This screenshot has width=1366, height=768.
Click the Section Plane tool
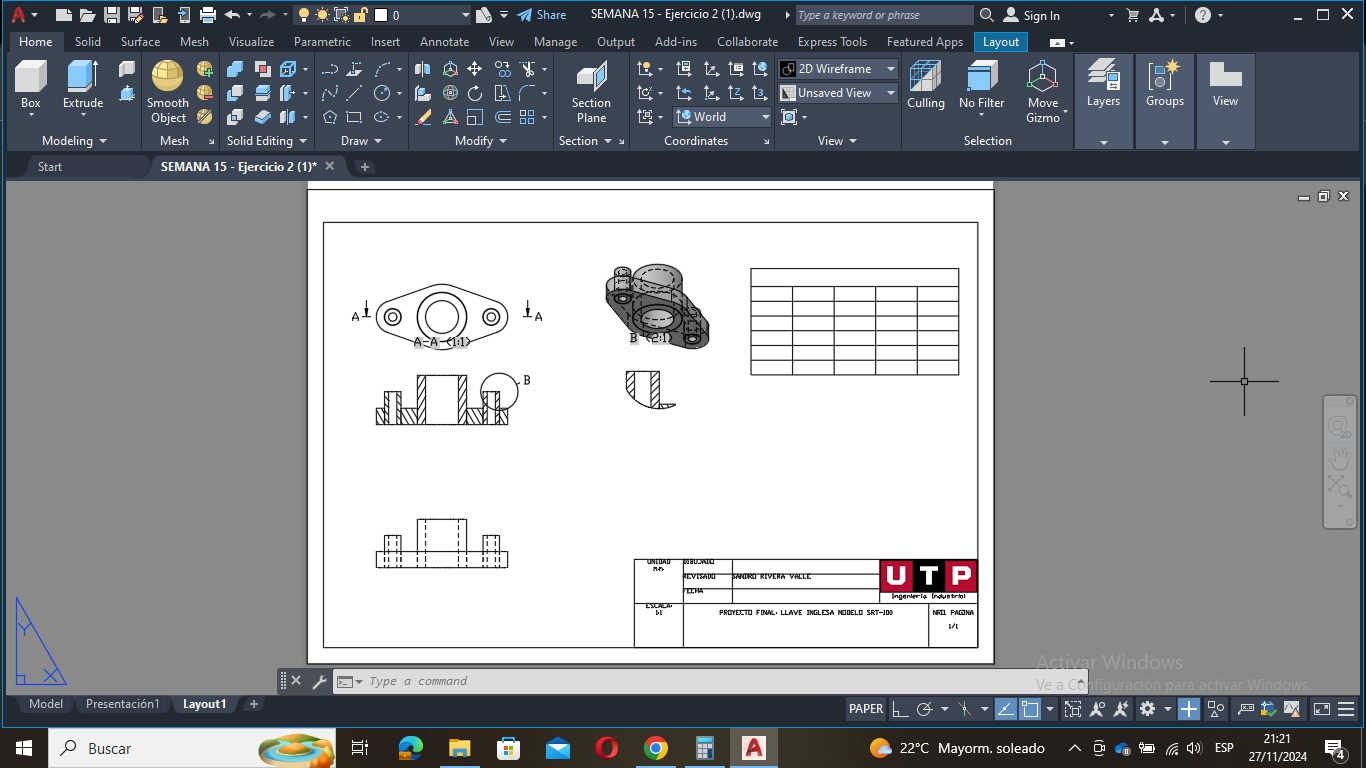[591, 92]
